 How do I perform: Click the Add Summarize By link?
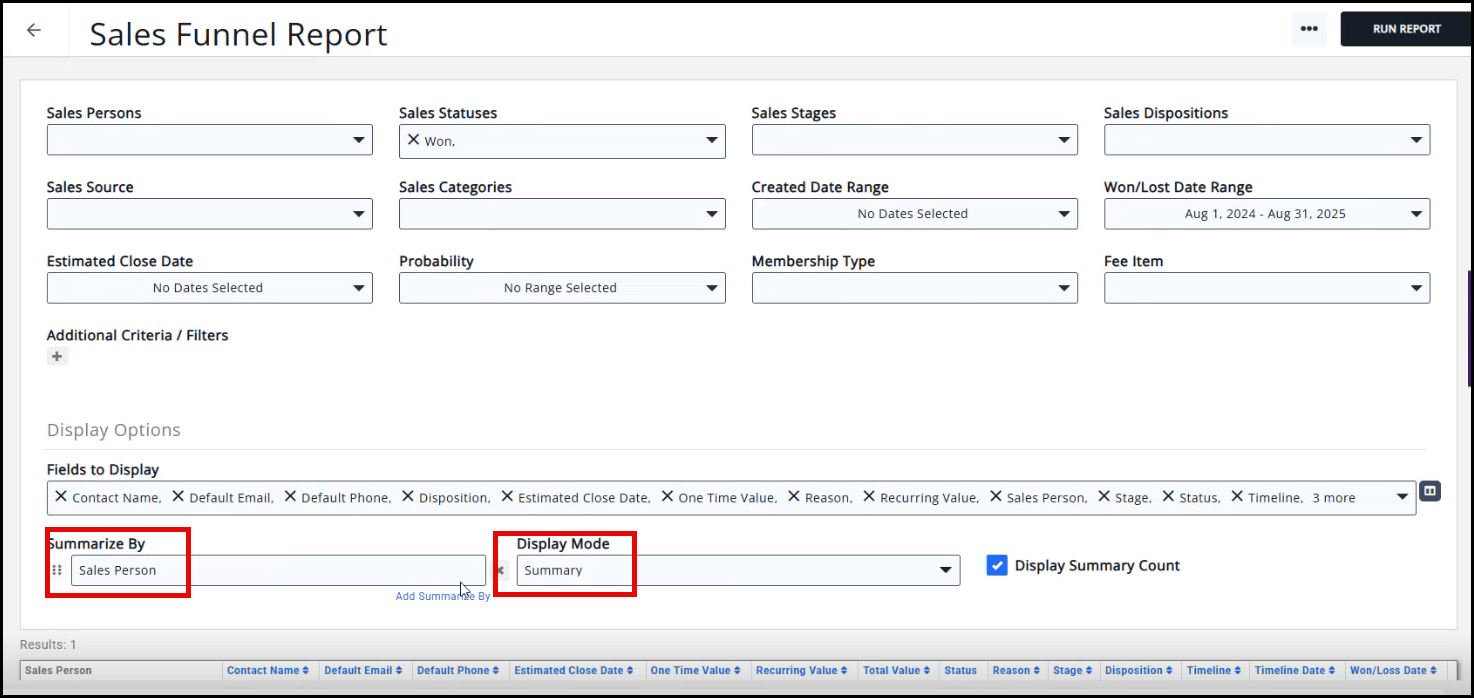[442, 596]
